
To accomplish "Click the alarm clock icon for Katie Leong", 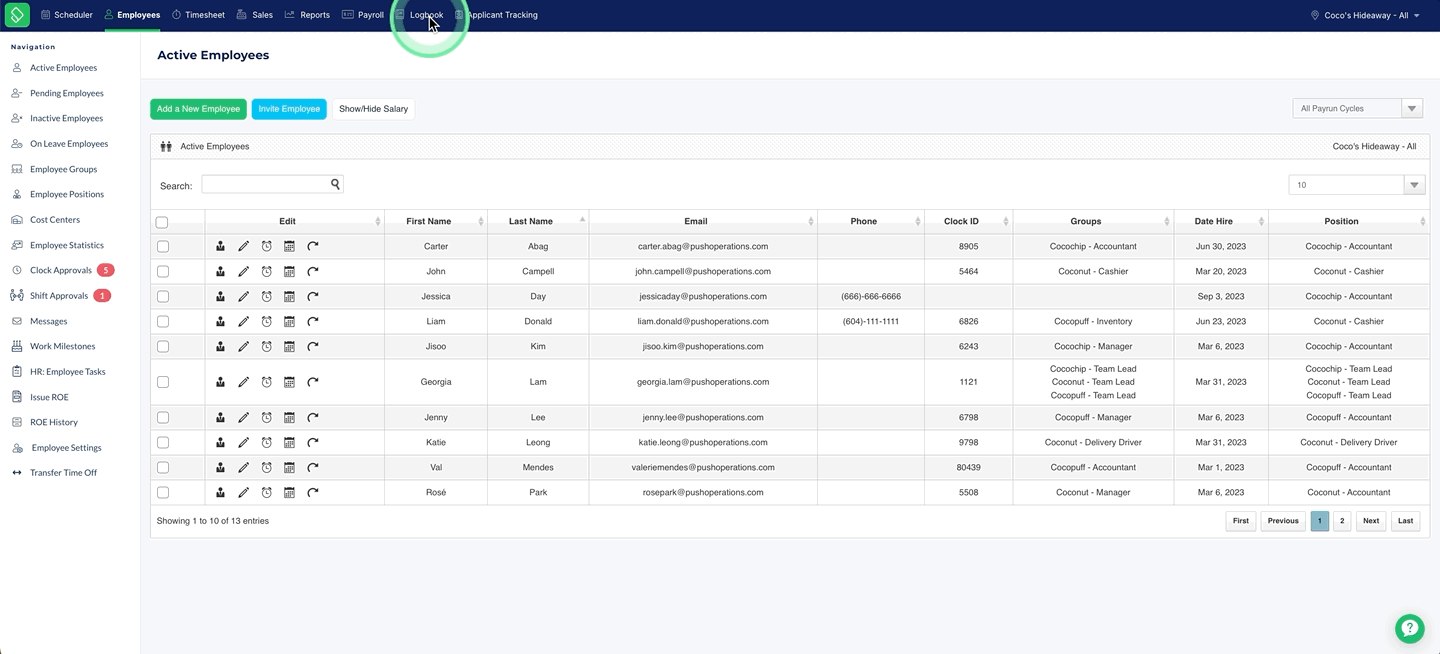I will (266, 442).
